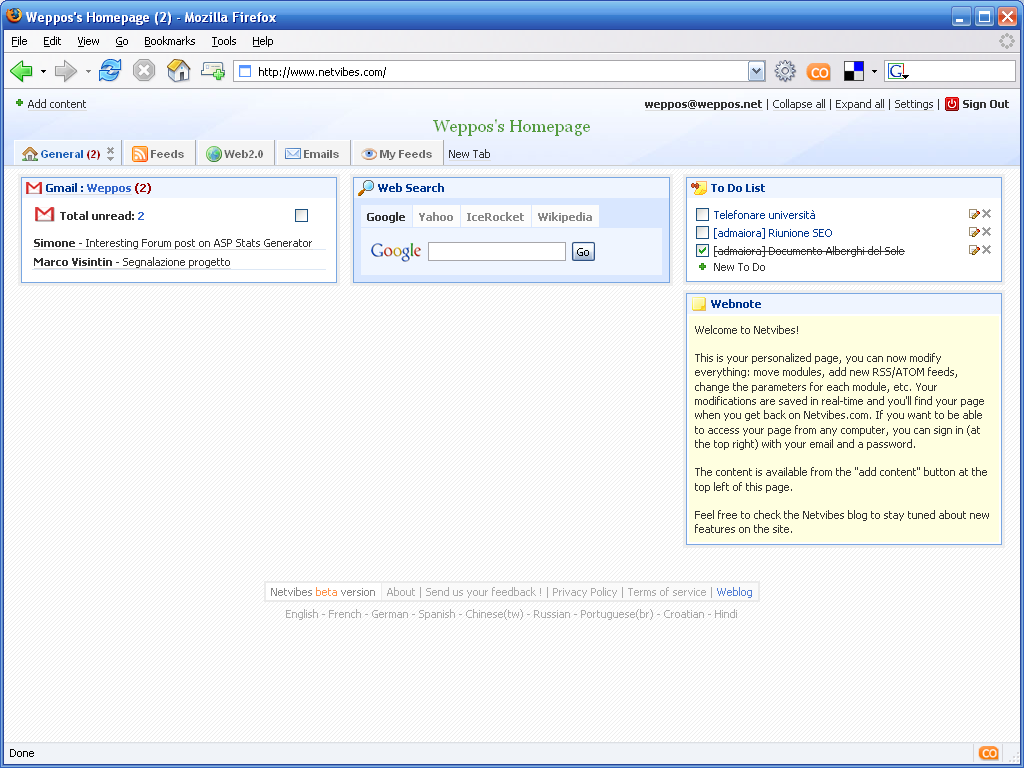Toggle the General tab collapse arrows

coord(110,153)
